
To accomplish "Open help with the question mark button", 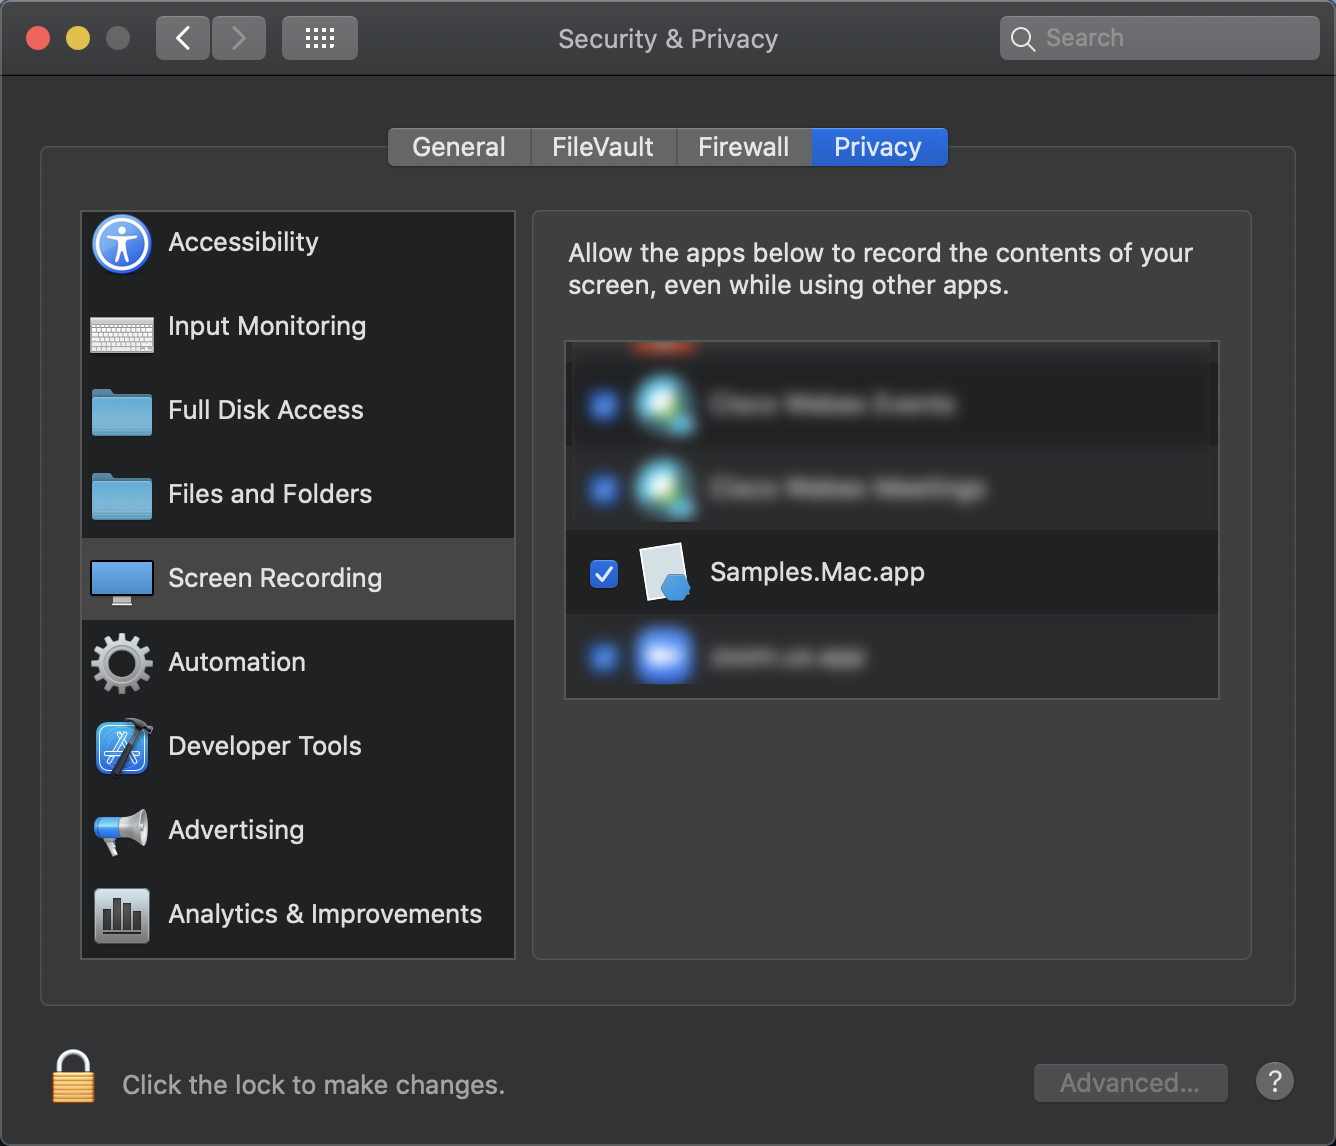I will pos(1275,1082).
